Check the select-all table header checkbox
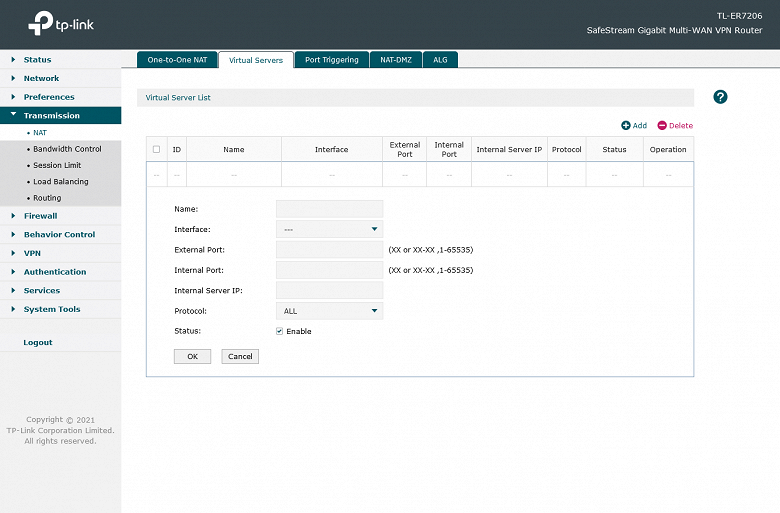The height and width of the screenshot is (513, 780). click(156, 149)
